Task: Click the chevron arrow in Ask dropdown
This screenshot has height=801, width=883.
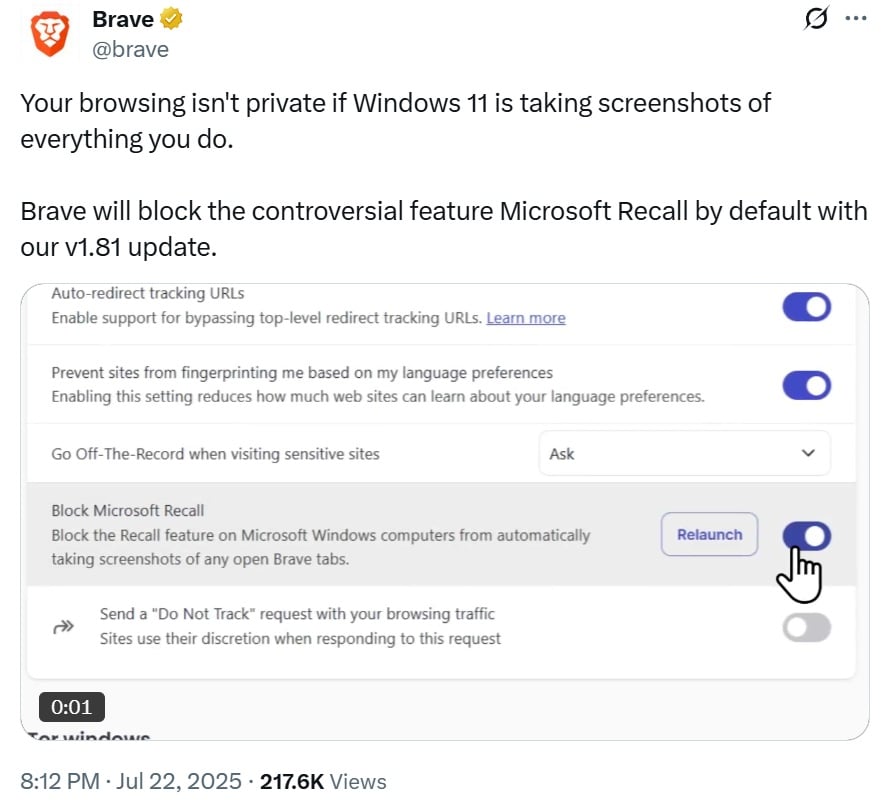Action: click(x=808, y=453)
